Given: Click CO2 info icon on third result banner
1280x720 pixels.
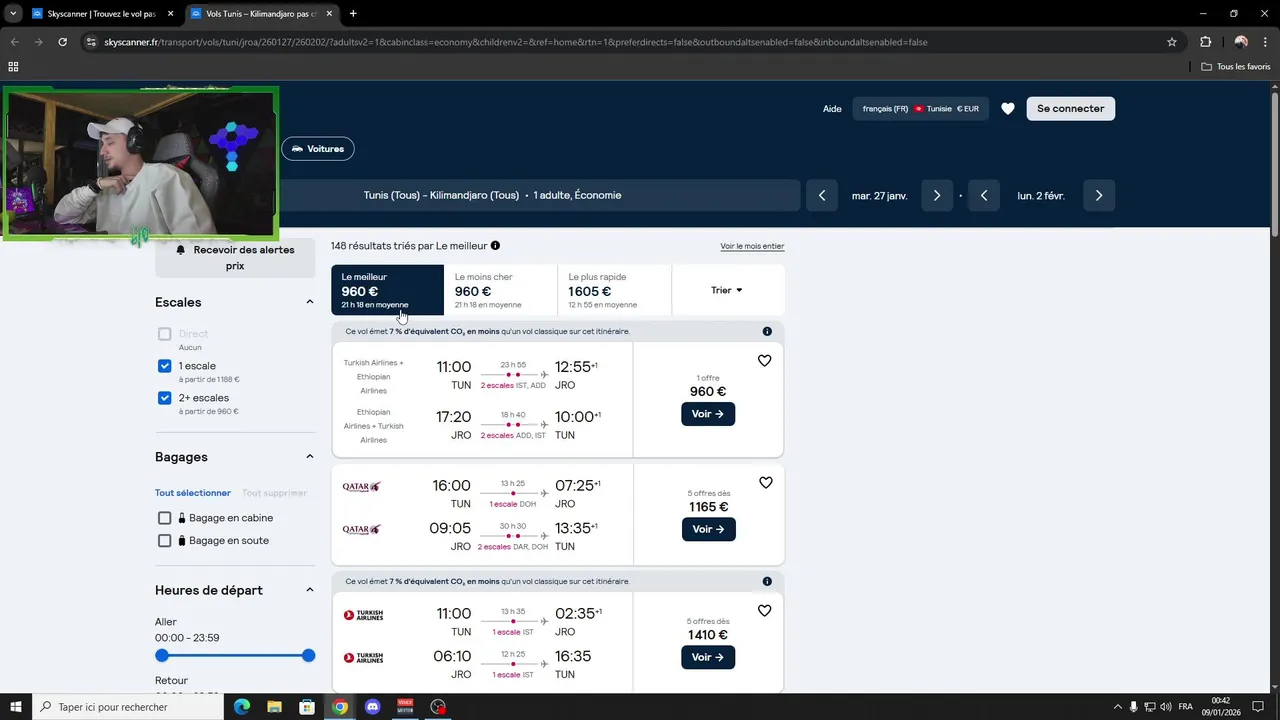Looking at the screenshot, I should 767,581.
